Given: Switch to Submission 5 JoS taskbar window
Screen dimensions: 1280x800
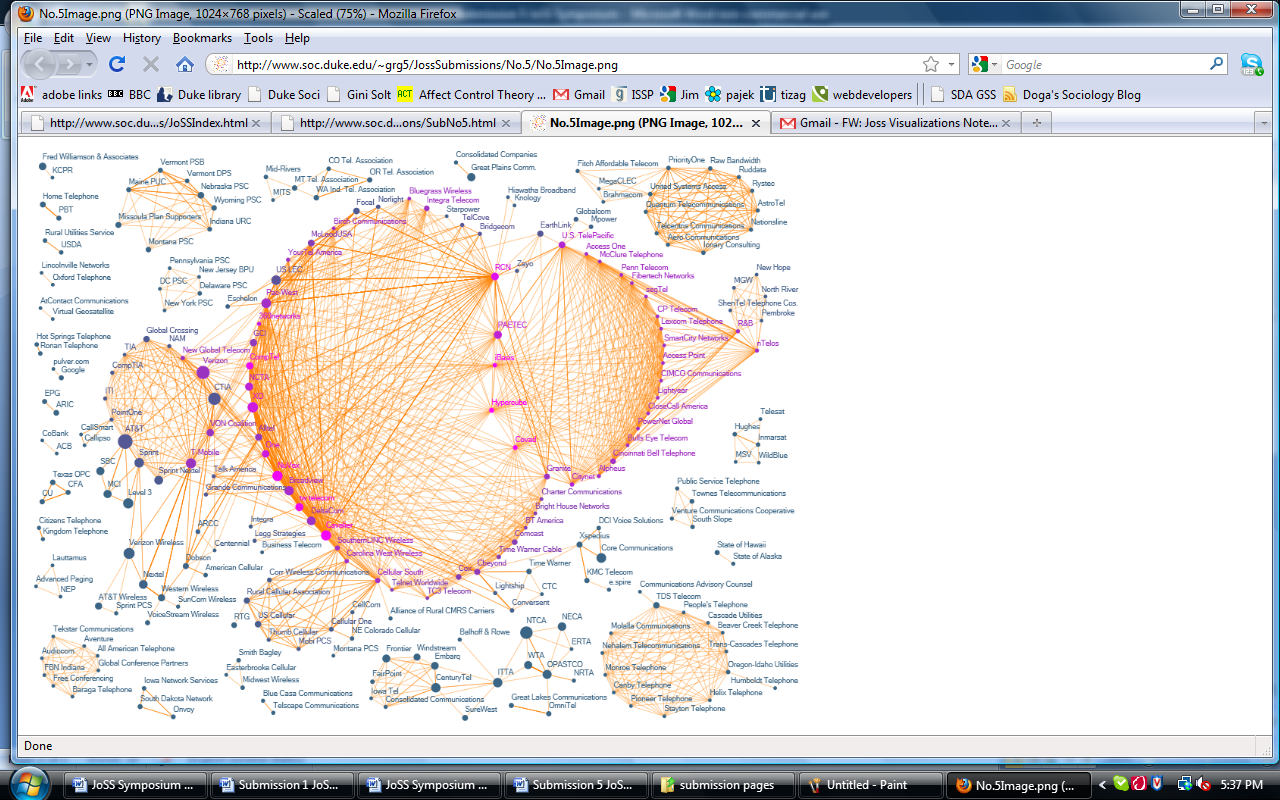Looking at the screenshot, I should pyautogui.click(x=578, y=785).
